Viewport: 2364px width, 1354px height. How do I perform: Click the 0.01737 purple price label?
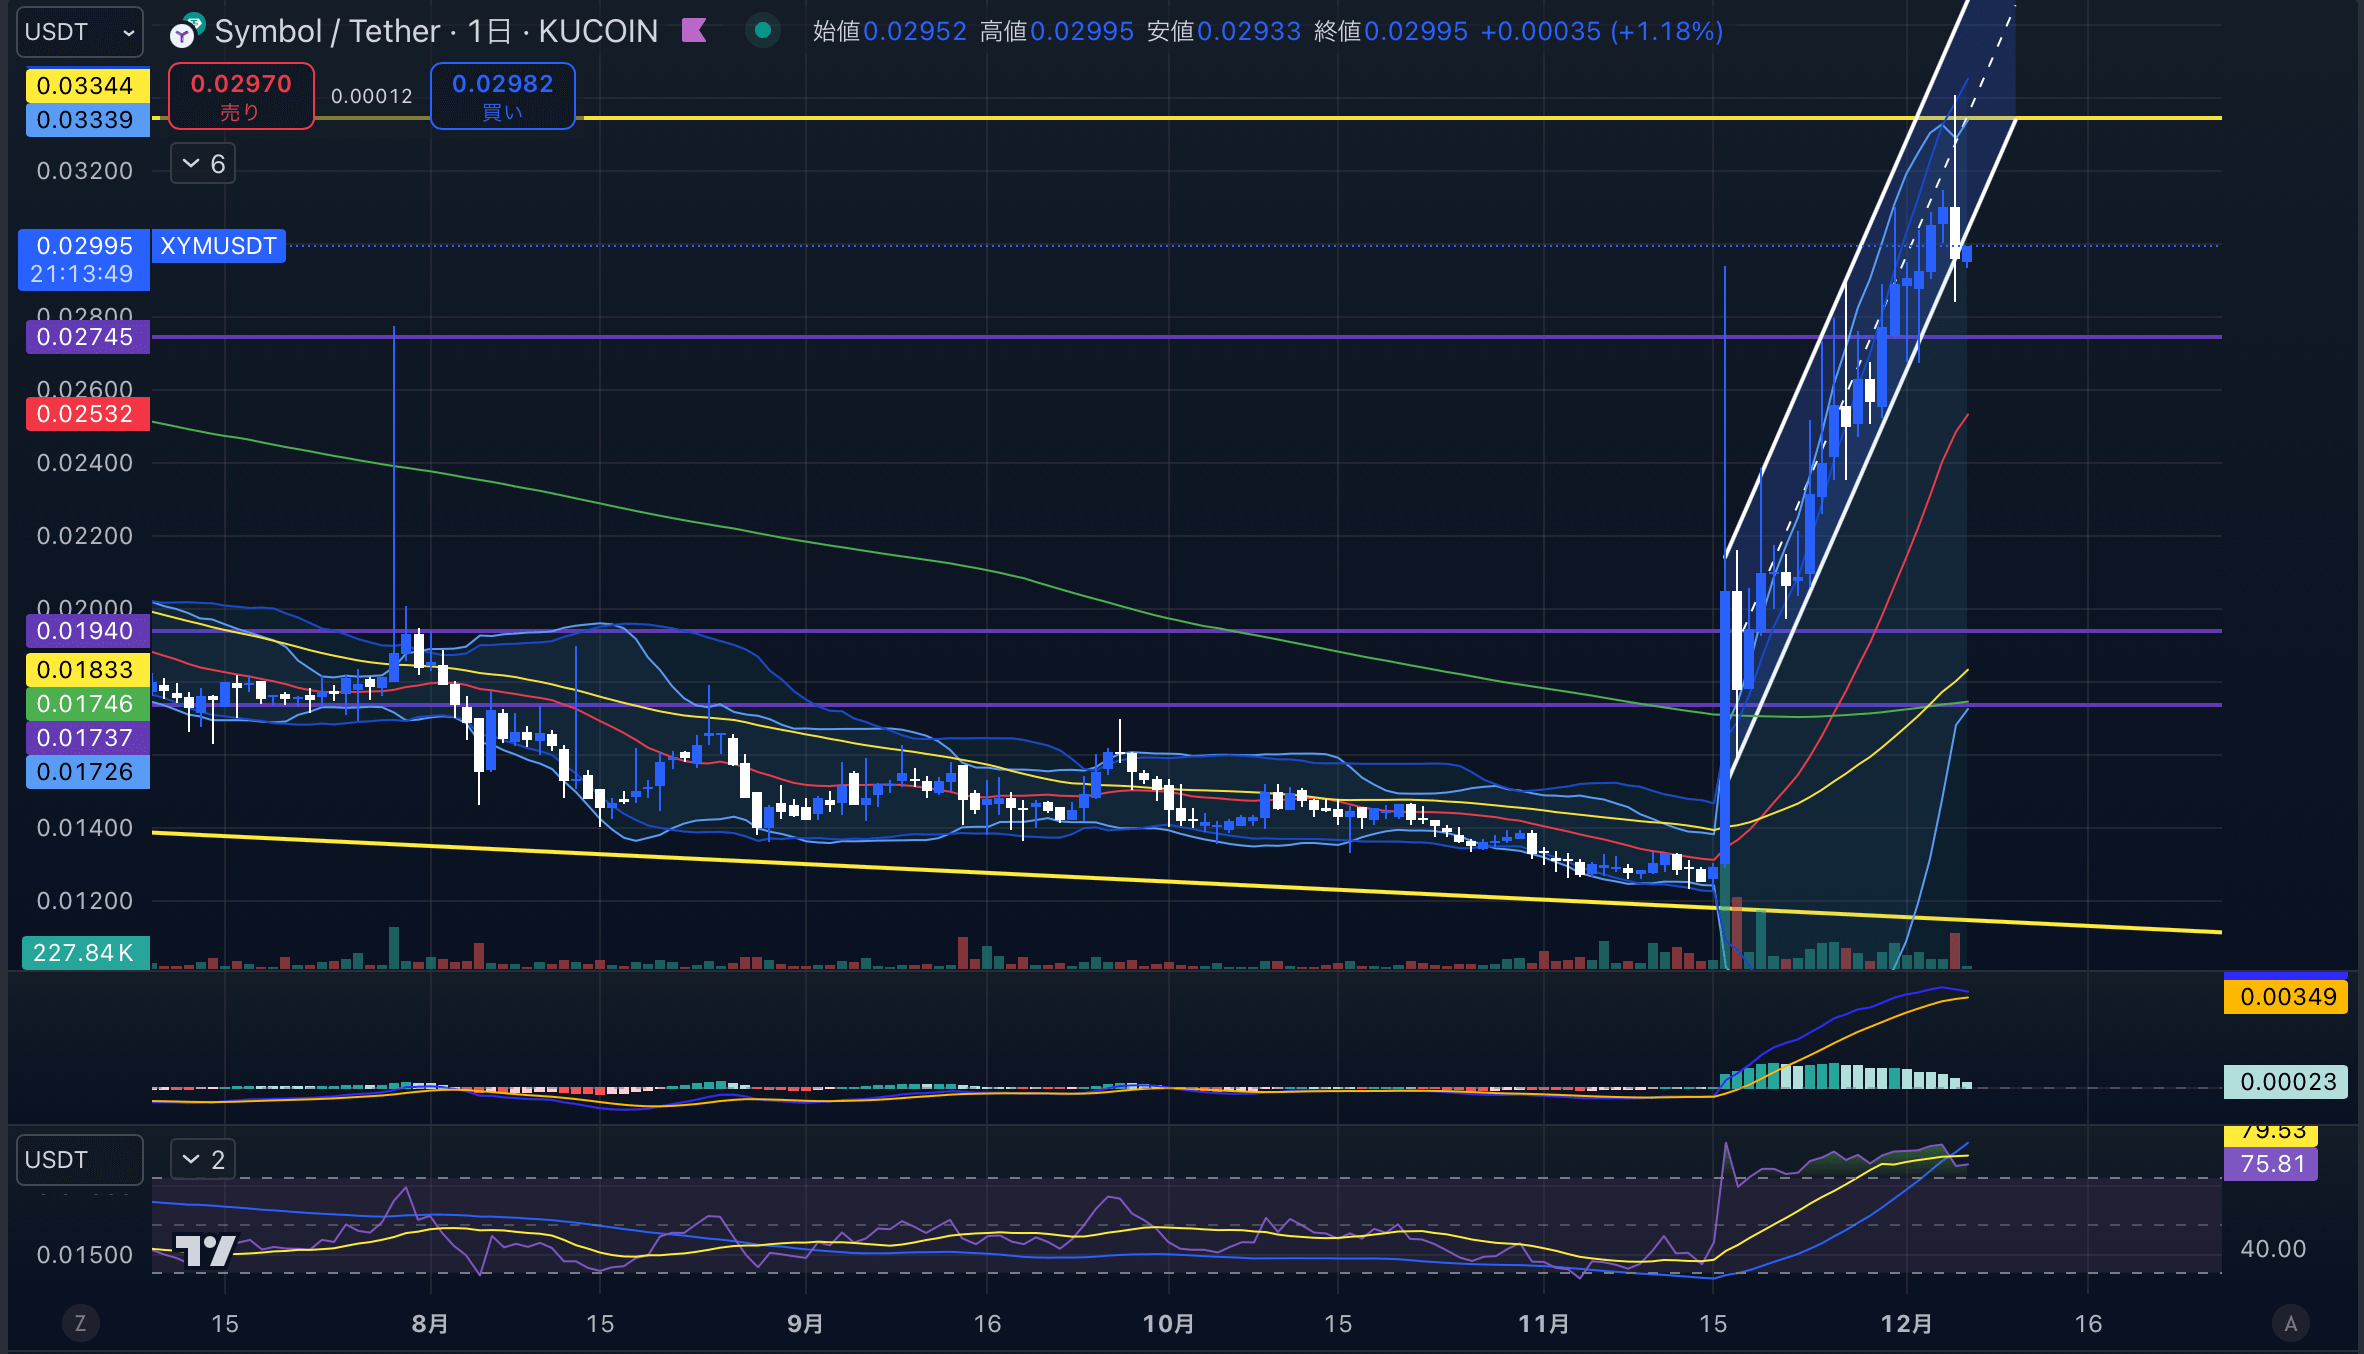tap(87, 738)
